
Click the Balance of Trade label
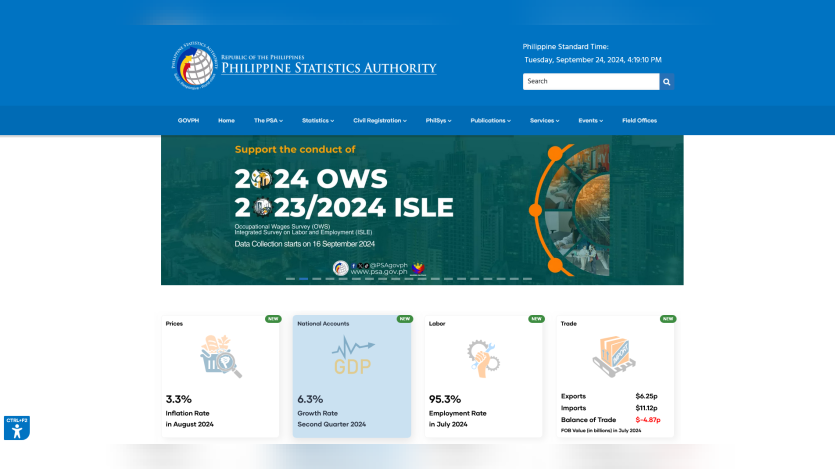(588, 419)
